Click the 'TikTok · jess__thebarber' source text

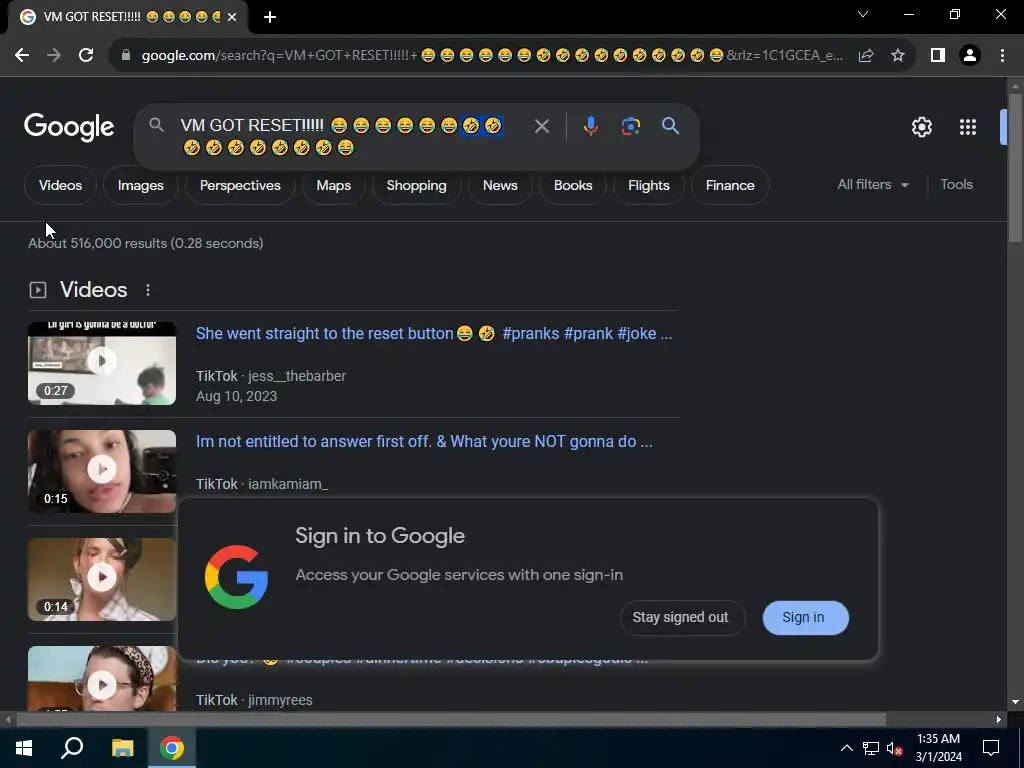(271, 376)
